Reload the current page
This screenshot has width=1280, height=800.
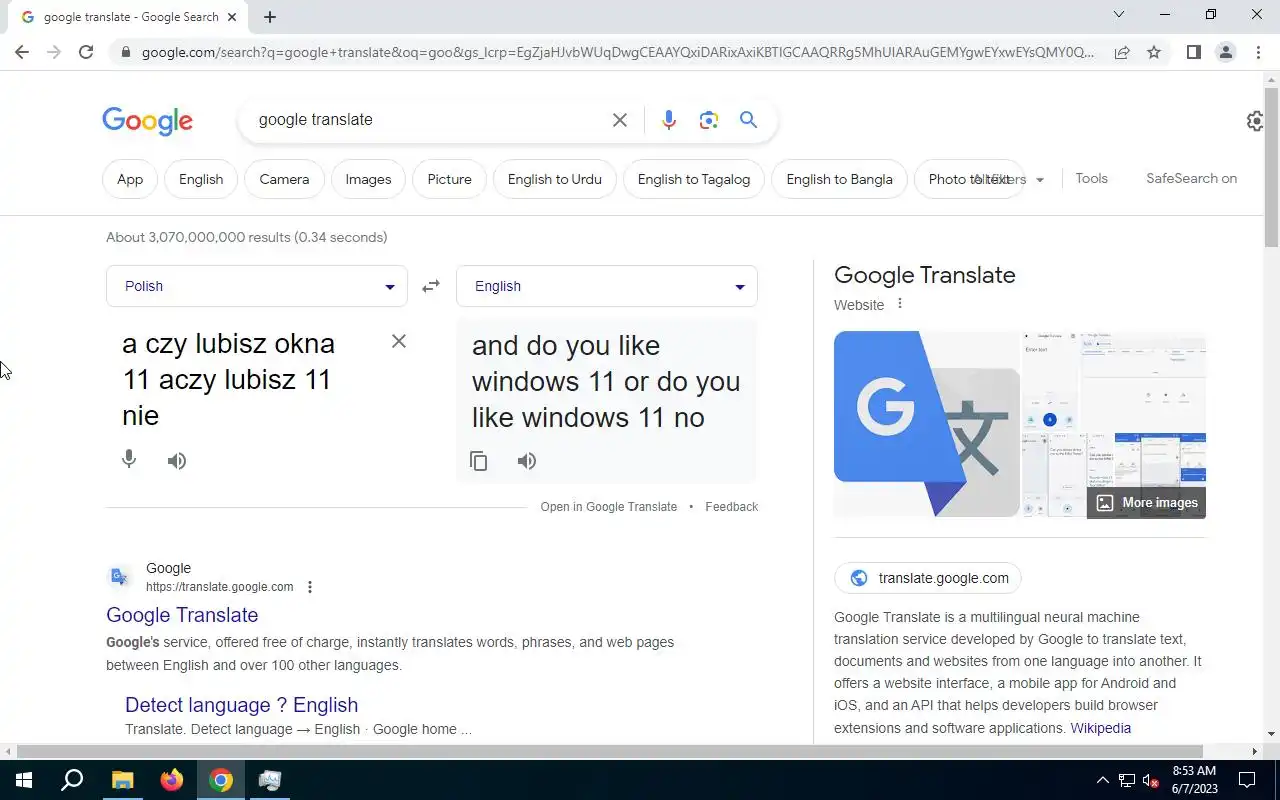[x=86, y=52]
